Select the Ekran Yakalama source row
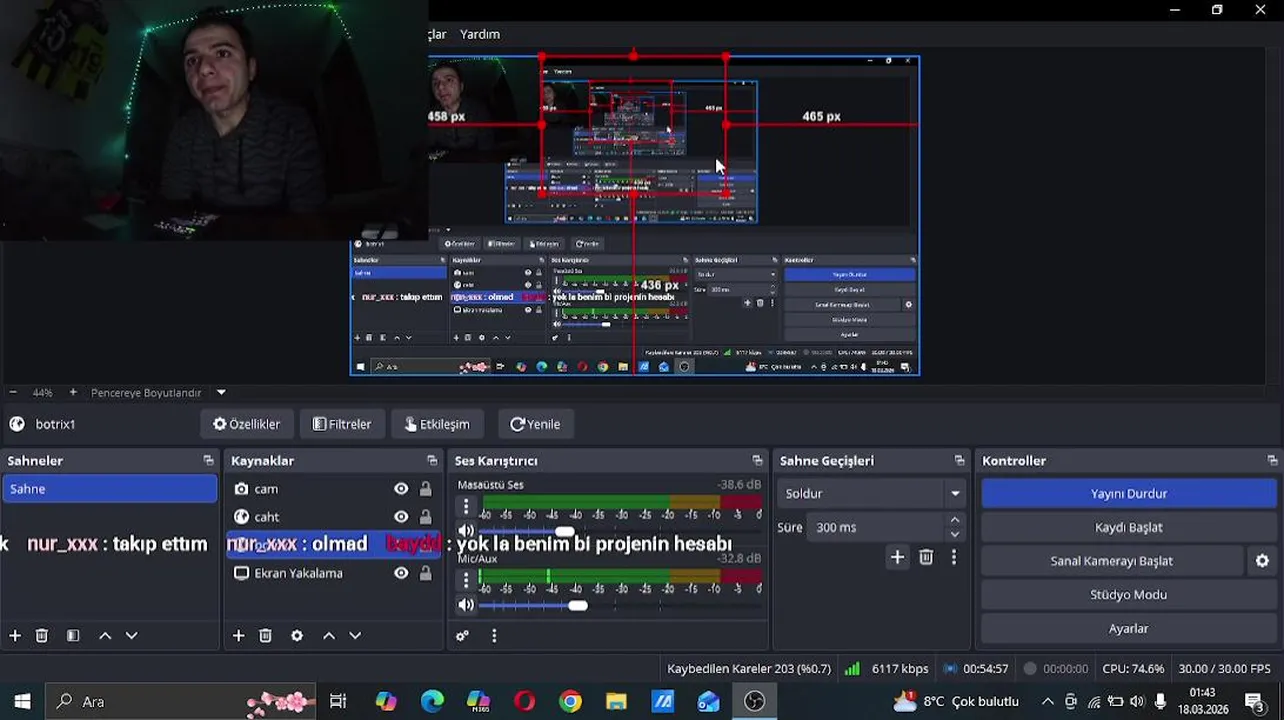Screen dimensions: 1284x720 coord(332,573)
